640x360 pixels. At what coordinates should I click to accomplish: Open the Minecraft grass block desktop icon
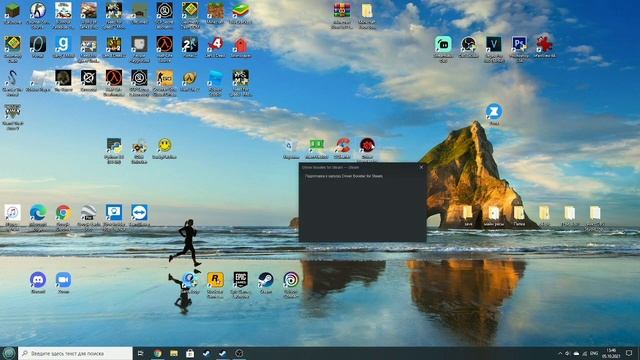[13, 11]
